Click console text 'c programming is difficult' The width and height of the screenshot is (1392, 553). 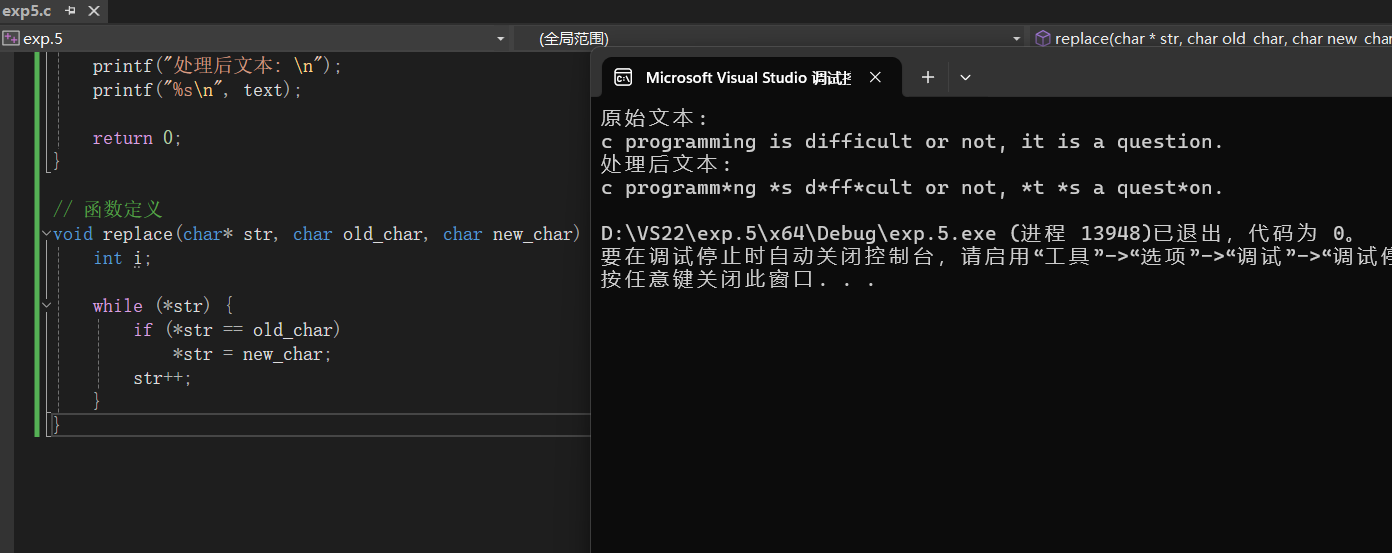tap(757, 142)
